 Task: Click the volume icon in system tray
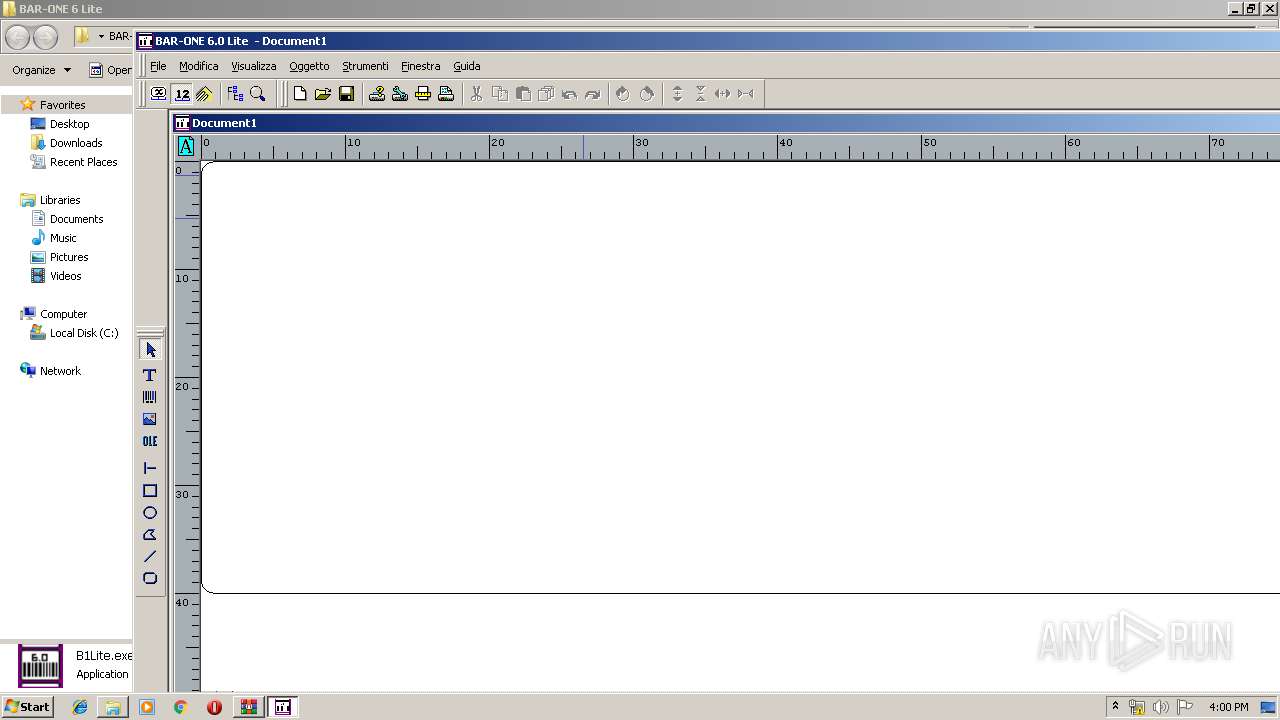point(1160,707)
